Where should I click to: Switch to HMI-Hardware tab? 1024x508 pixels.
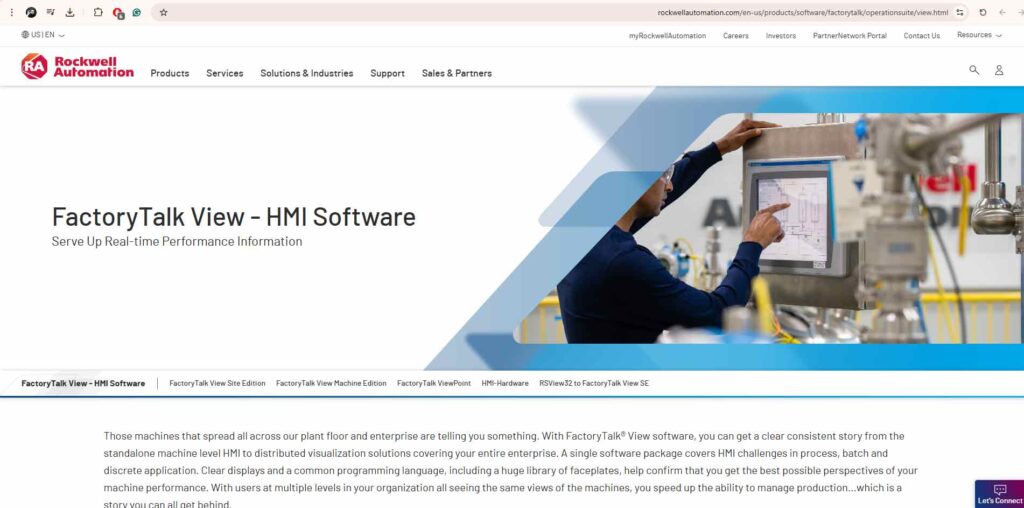[505, 383]
